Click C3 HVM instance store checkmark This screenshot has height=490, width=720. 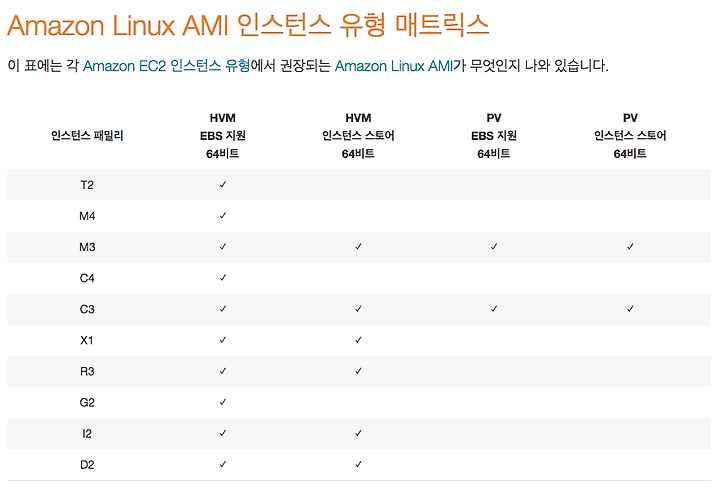tap(358, 309)
